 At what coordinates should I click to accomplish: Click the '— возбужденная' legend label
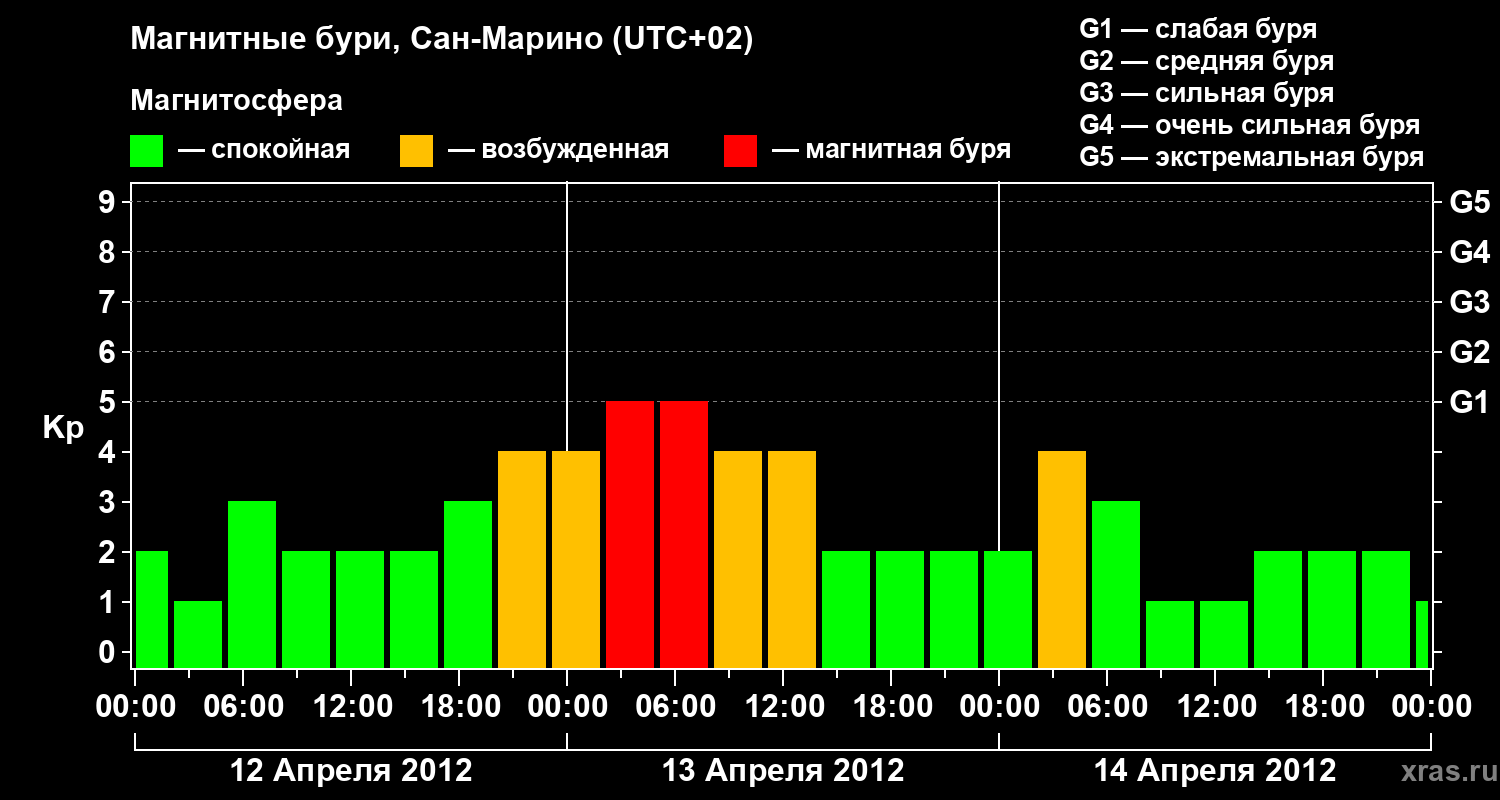click(558, 150)
